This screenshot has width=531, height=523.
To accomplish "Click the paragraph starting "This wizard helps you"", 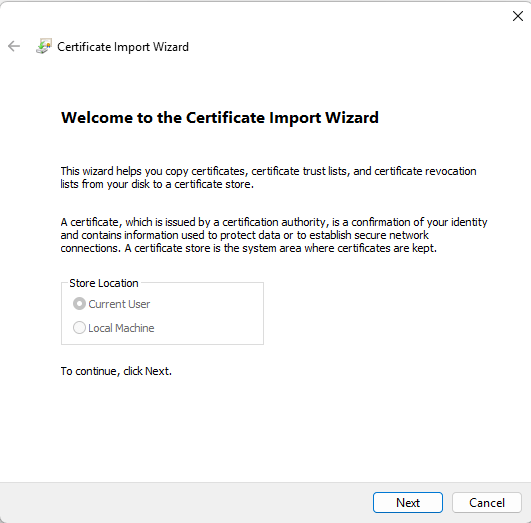I will pyautogui.click(x=268, y=177).
